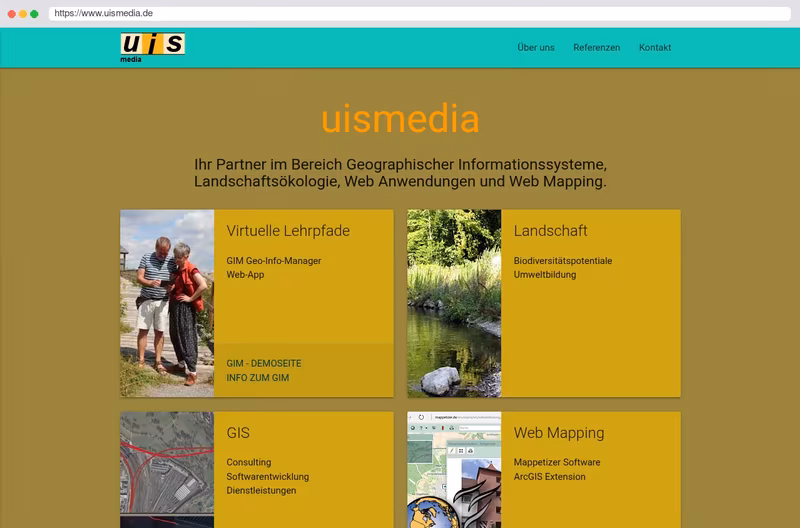Click the Virtuelle Lehrpfade card title
Screen dimensions: 800x528
tap(288, 231)
